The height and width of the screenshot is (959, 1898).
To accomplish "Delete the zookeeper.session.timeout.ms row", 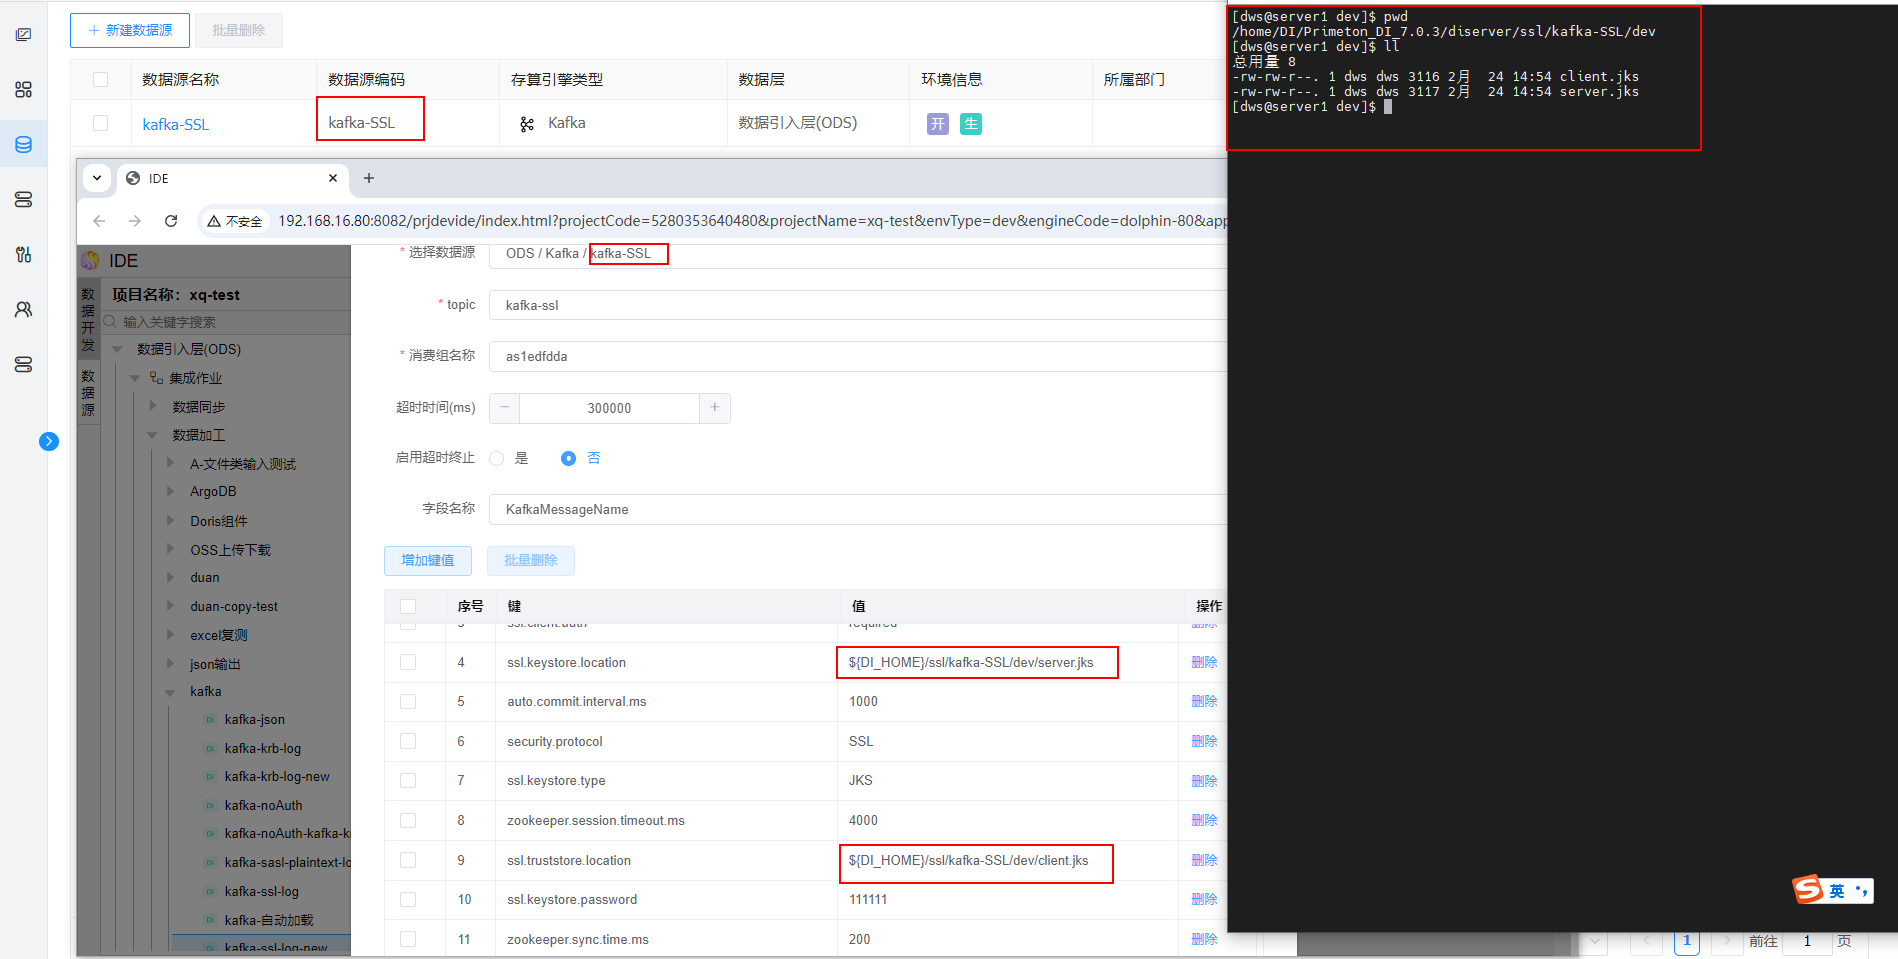I will [1204, 820].
